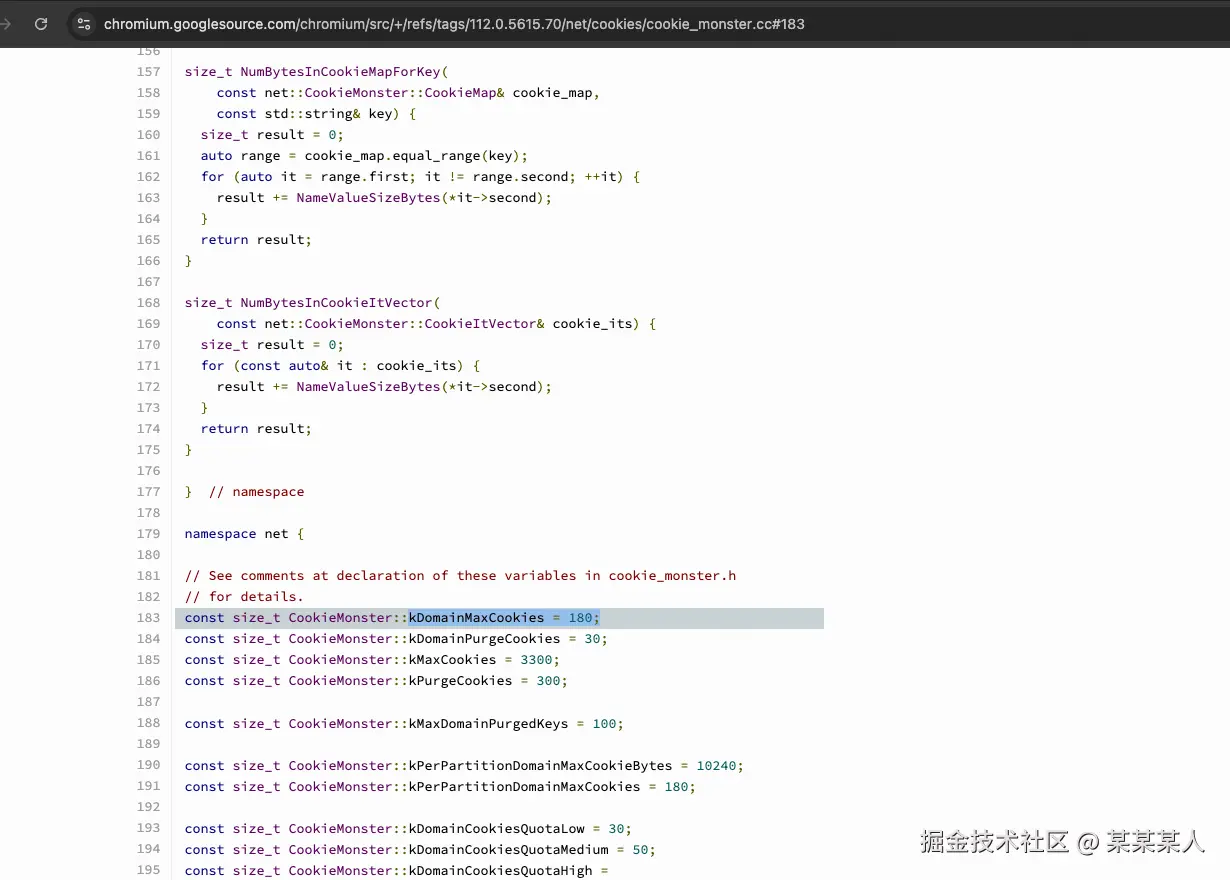
Task: Click kMaxDomainPurgedKeys identifier
Action: [x=488, y=724]
